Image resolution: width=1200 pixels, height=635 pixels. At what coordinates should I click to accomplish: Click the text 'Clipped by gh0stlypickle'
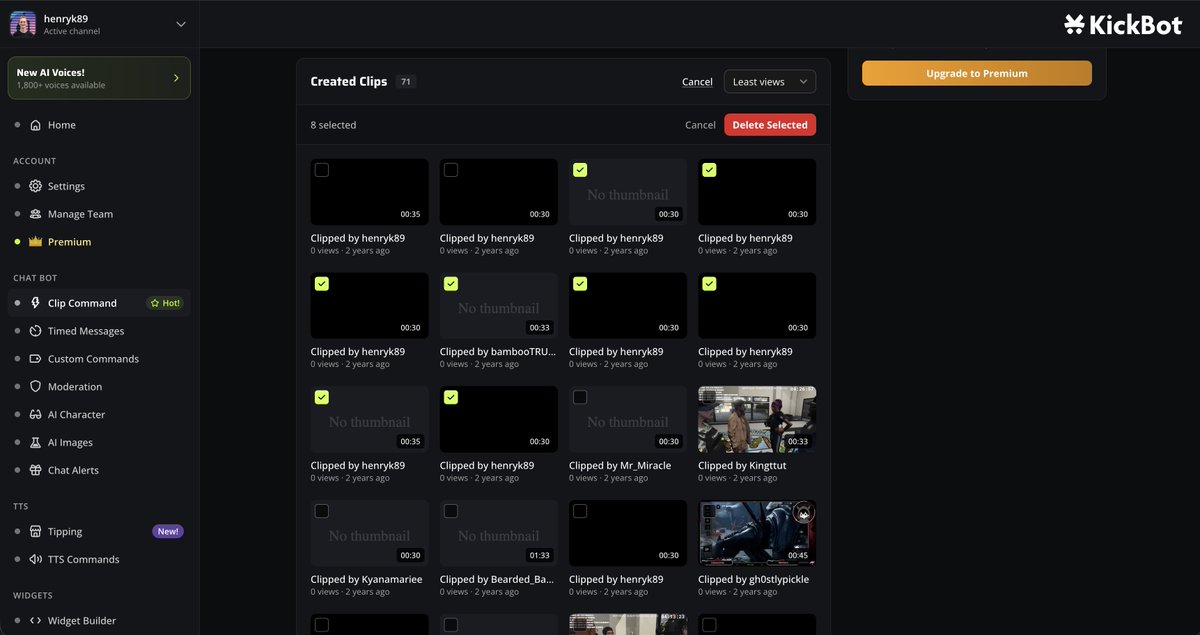point(754,580)
